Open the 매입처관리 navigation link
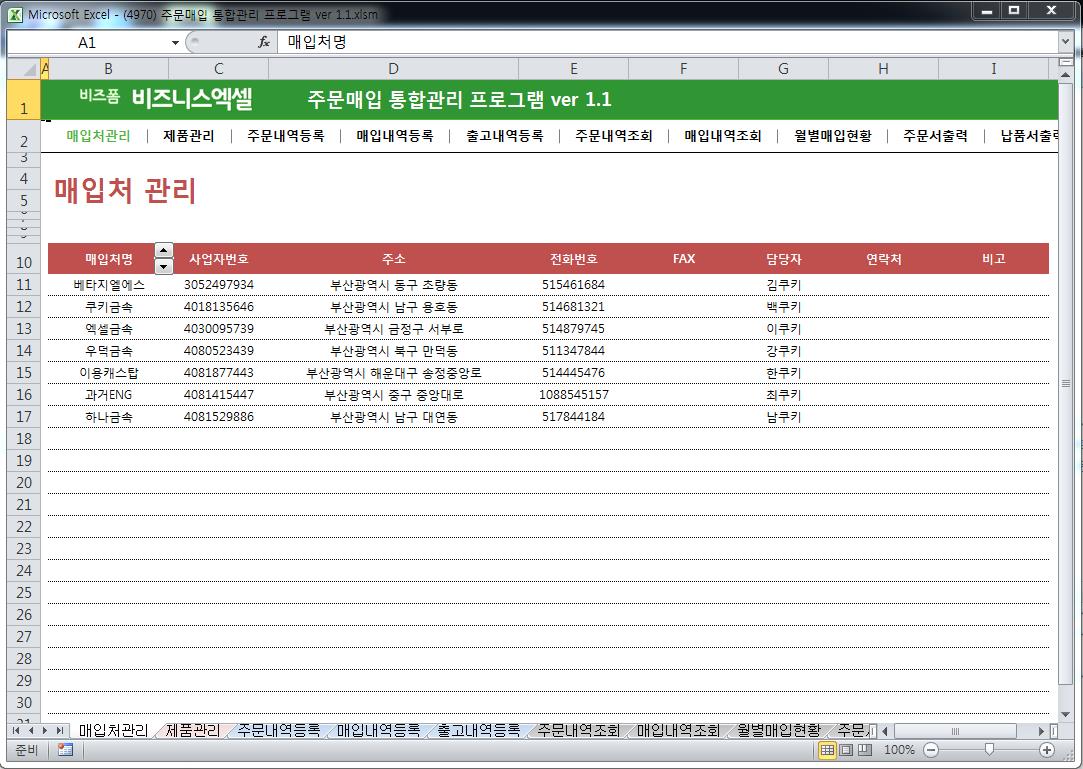Image resolution: width=1083 pixels, height=769 pixels. (98, 135)
